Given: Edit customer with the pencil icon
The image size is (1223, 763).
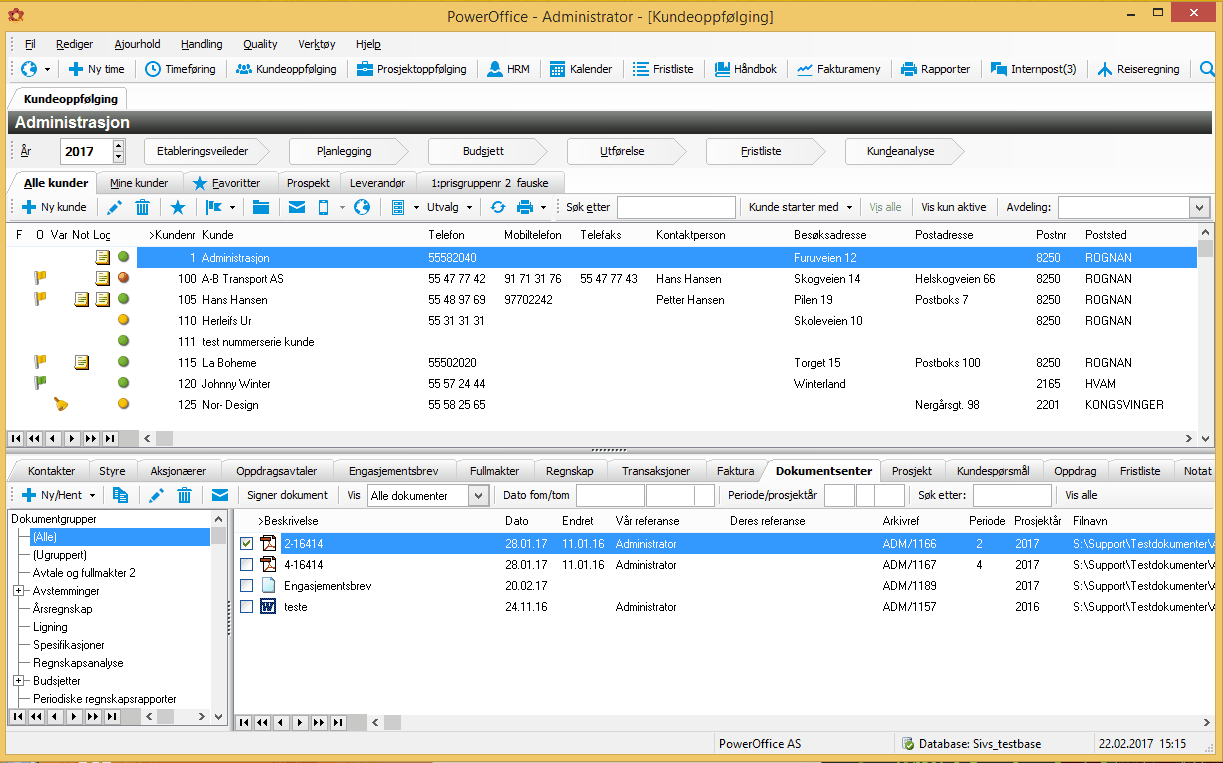Looking at the screenshot, I should [114, 207].
